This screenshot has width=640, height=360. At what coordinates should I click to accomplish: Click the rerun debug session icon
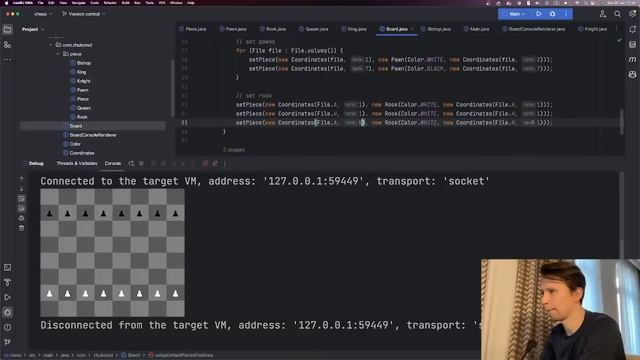click(x=131, y=164)
